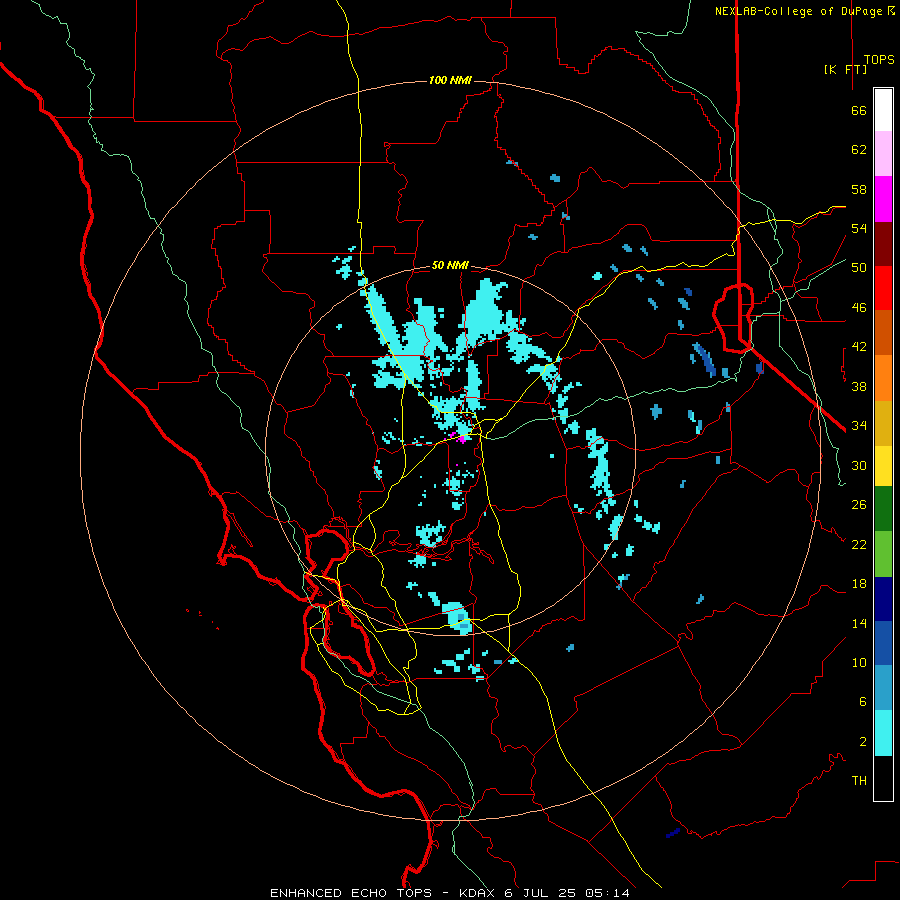Viewport: 900px width, 900px height.
Task: Click the legend value 54
Action: [859, 228]
